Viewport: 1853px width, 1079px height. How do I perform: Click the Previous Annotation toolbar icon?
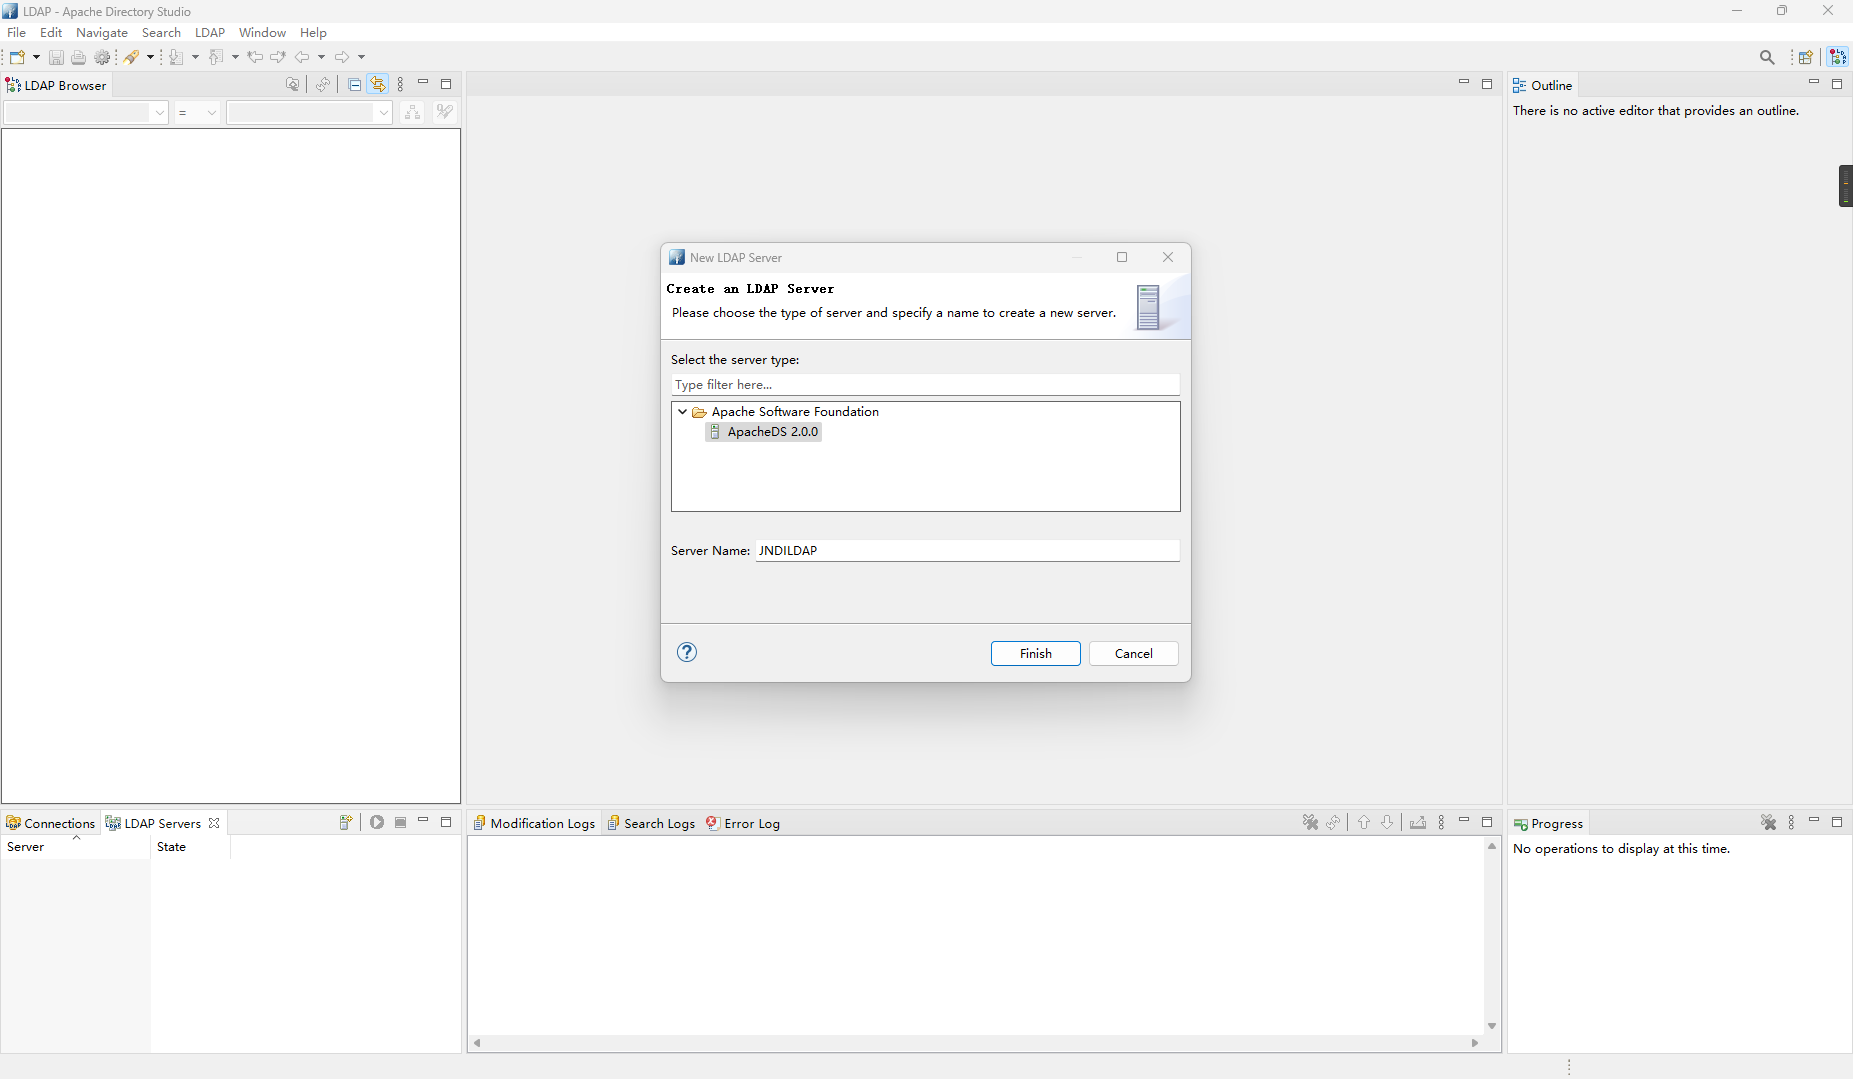tap(216, 57)
